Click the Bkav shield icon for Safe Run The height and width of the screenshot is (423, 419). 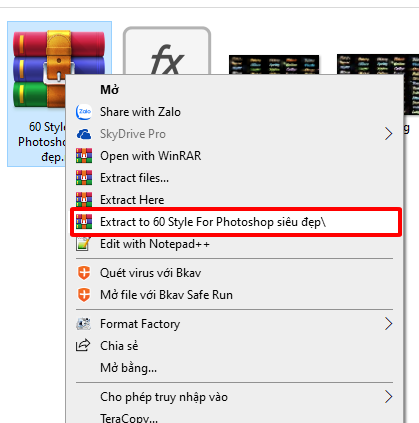(x=84, y=295)
